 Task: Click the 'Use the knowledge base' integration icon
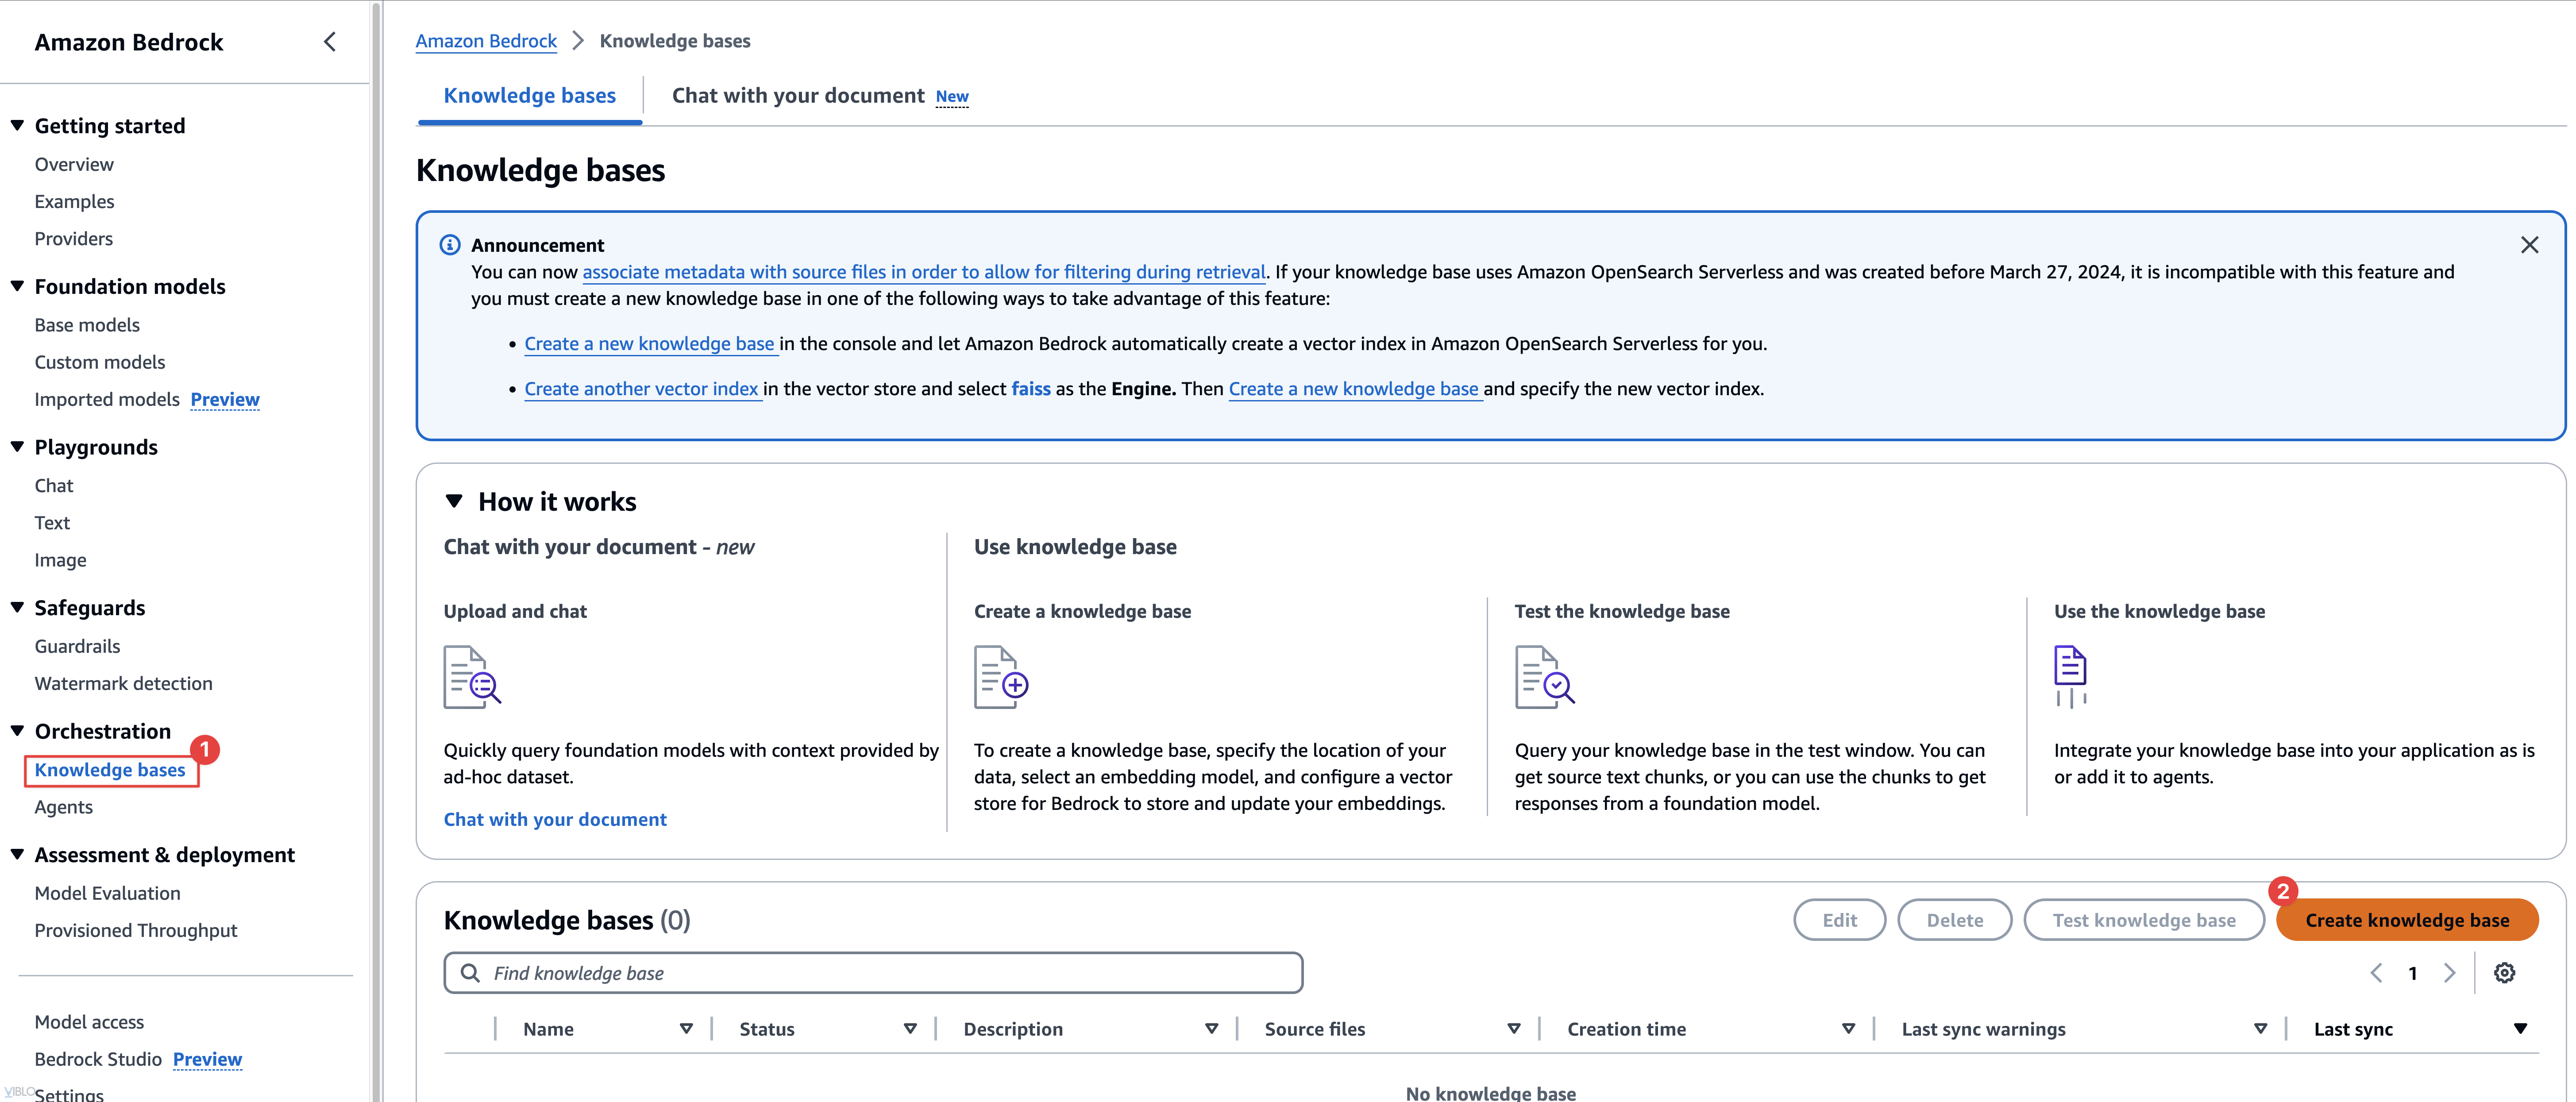tap(2070, 676)
